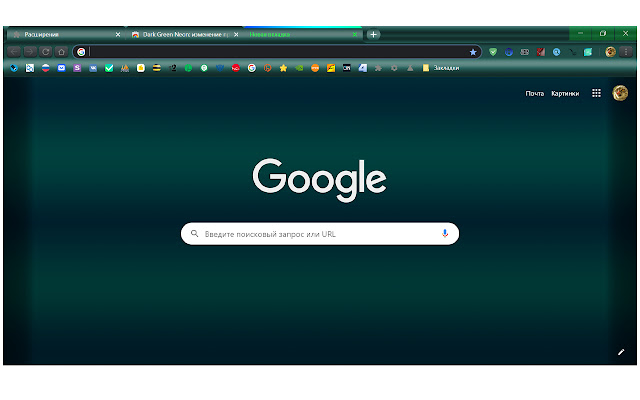The image size is (640, 400).
Task: Go back using the back arrow
Action: click(14, 52)
